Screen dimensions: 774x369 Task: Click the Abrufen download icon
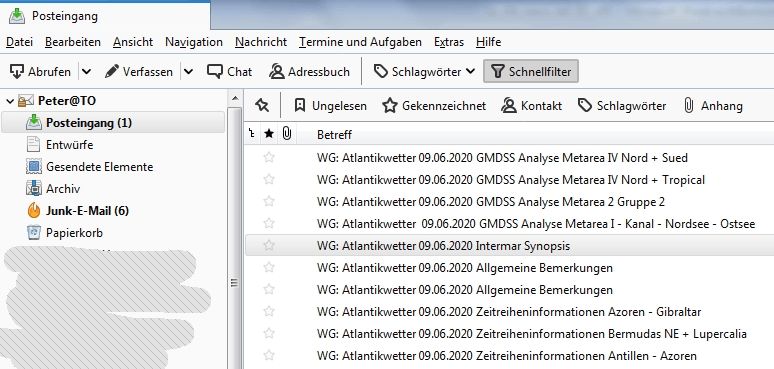[x=17, y=72]
